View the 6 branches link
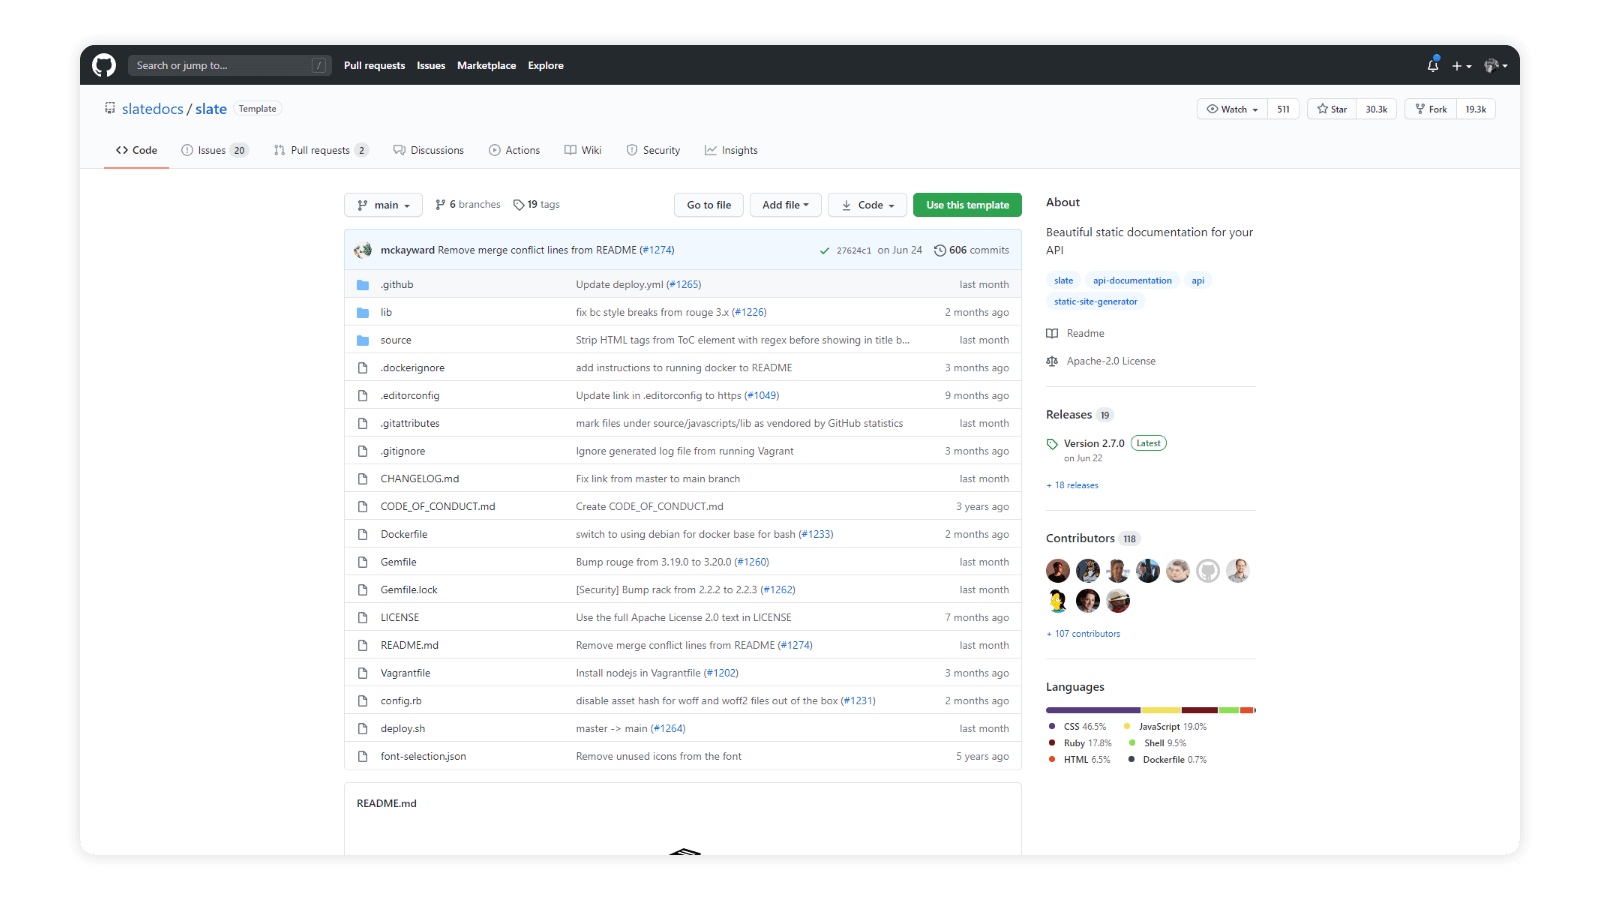The image size is (1600, 900). 468,205
